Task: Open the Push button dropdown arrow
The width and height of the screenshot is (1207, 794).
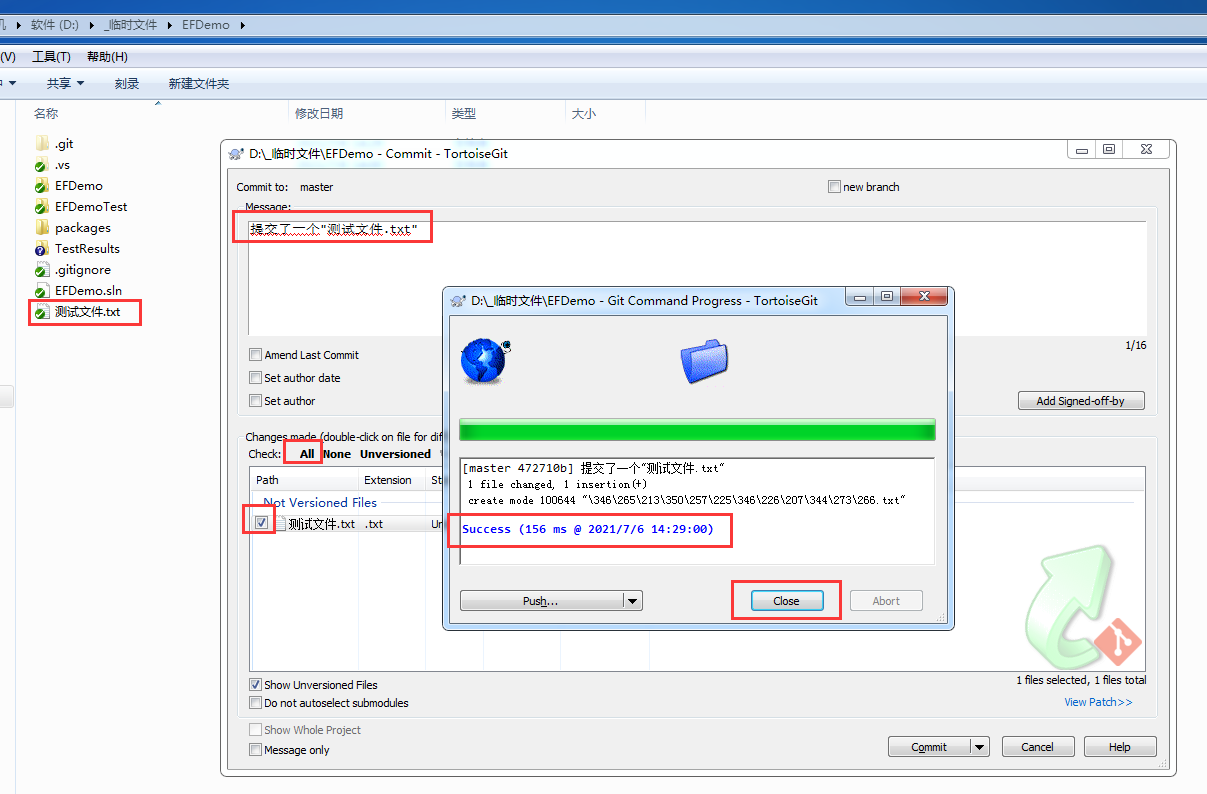Action: [x=632, y=601]
